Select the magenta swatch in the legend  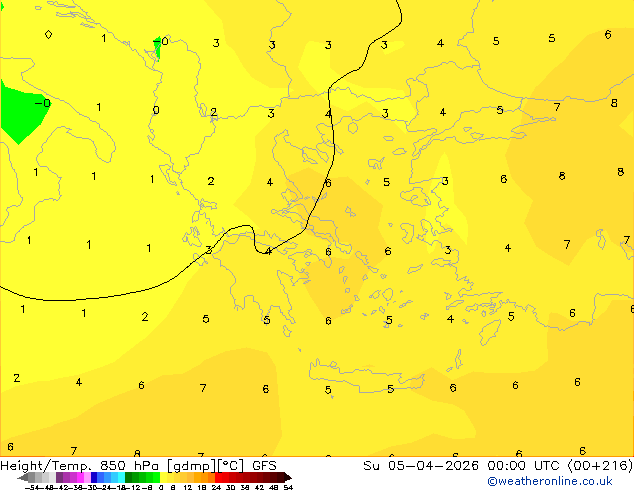(x=80, y=477)
